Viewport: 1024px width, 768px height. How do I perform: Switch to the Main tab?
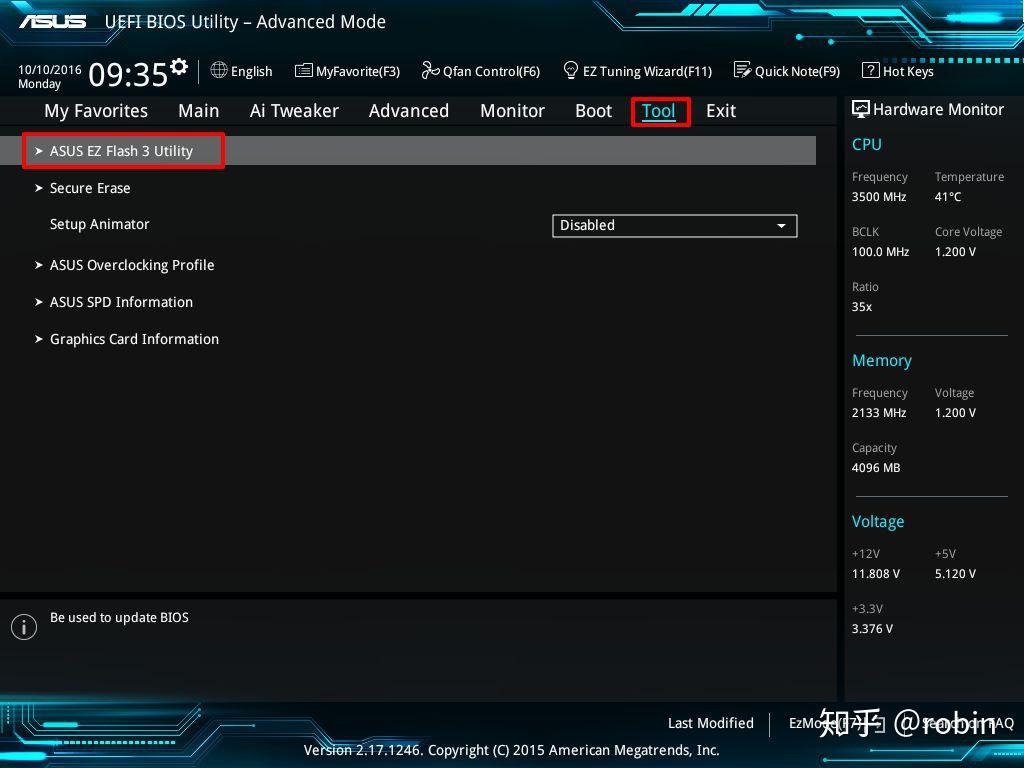(199, 111)
